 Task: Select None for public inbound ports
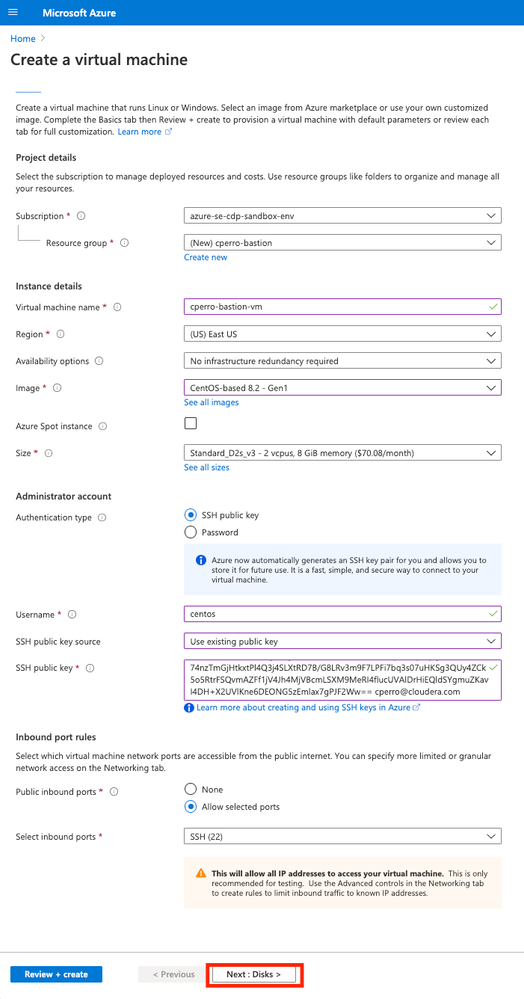click(190, 789)
